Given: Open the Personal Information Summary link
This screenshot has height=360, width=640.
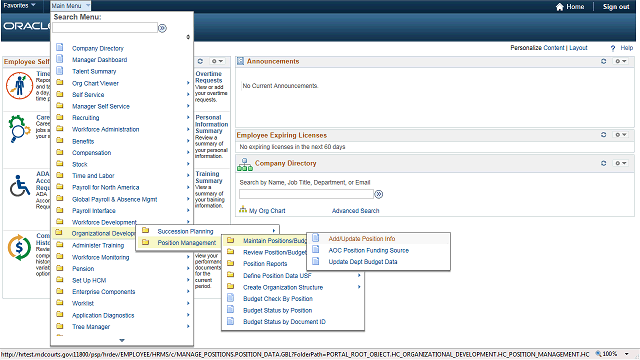Looking at the screenshot, I should [211, 124].
